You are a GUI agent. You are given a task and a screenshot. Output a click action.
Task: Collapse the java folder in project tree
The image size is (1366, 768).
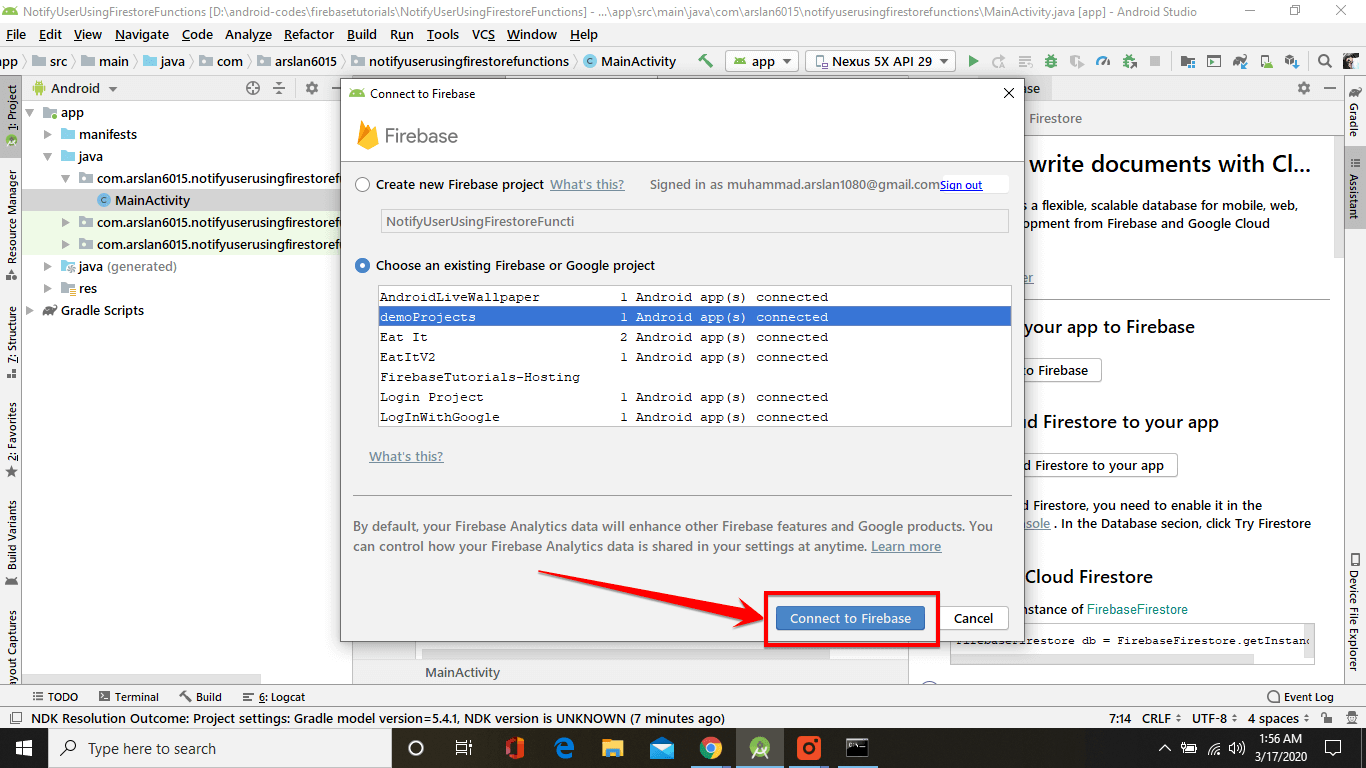48,156
